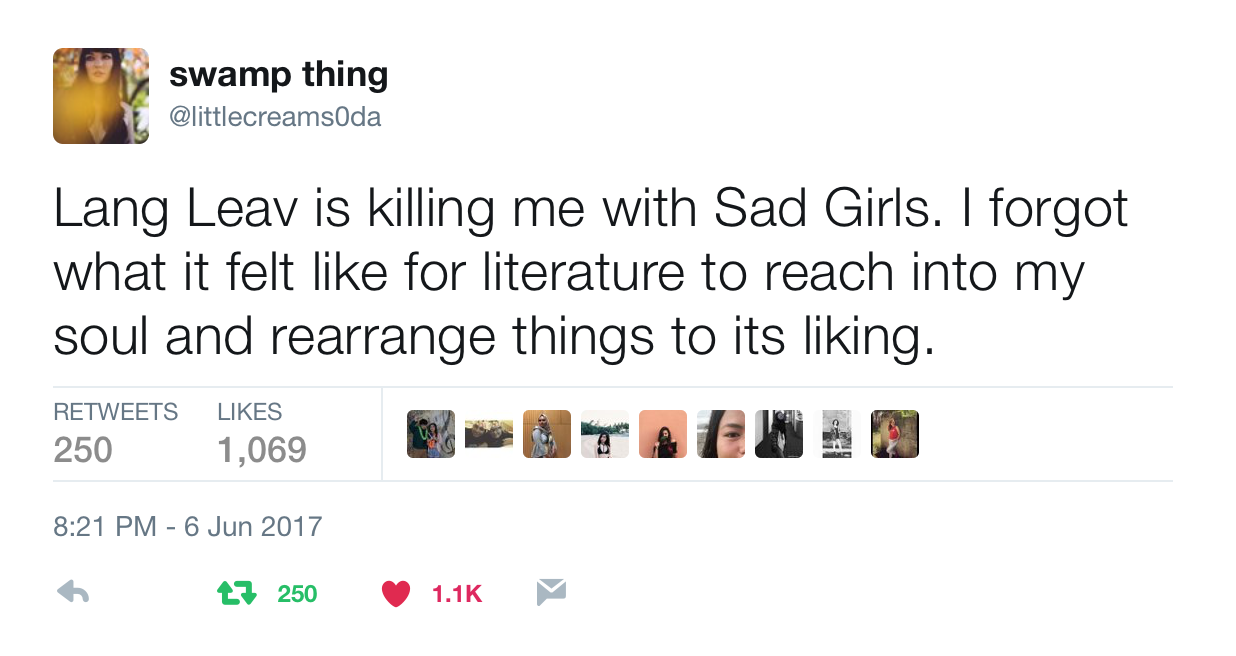Screen dimensions: 1236x656
Task: Open swamp thing's profile picture
Action: (101, 96)
